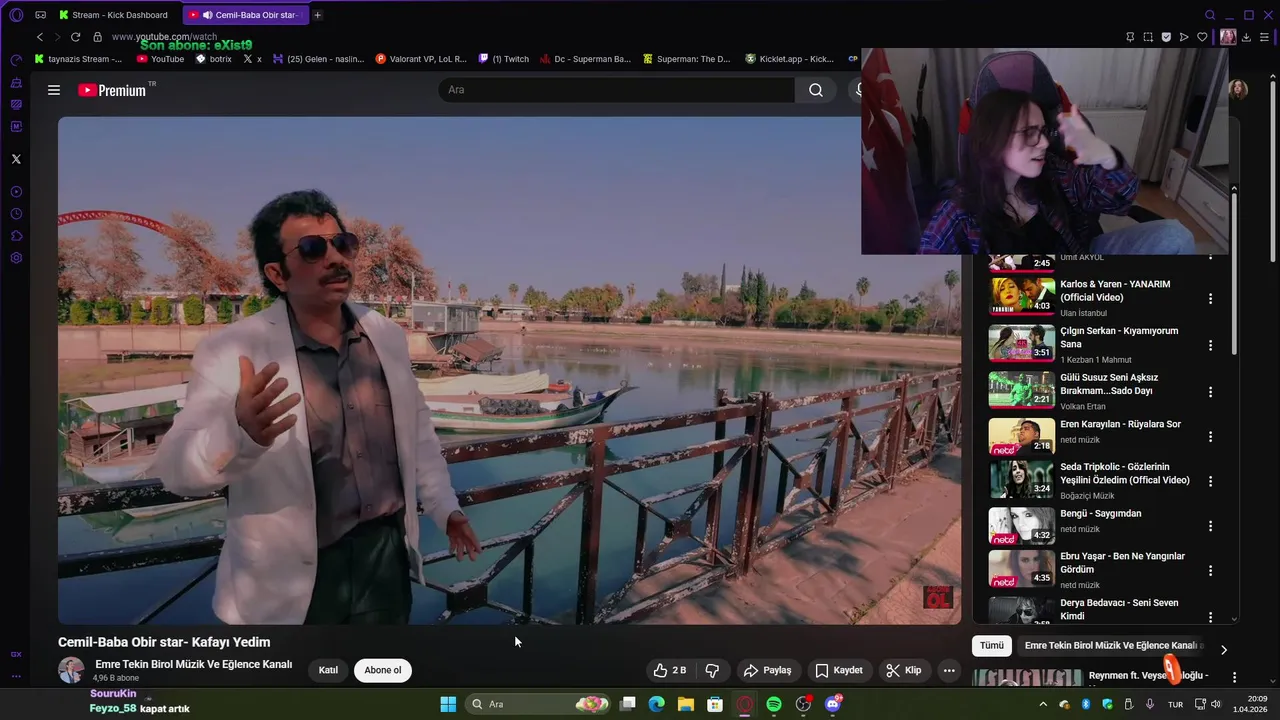Open the pinboards pin icon in toolbar
The image size is (1280, 720).
1130,37
